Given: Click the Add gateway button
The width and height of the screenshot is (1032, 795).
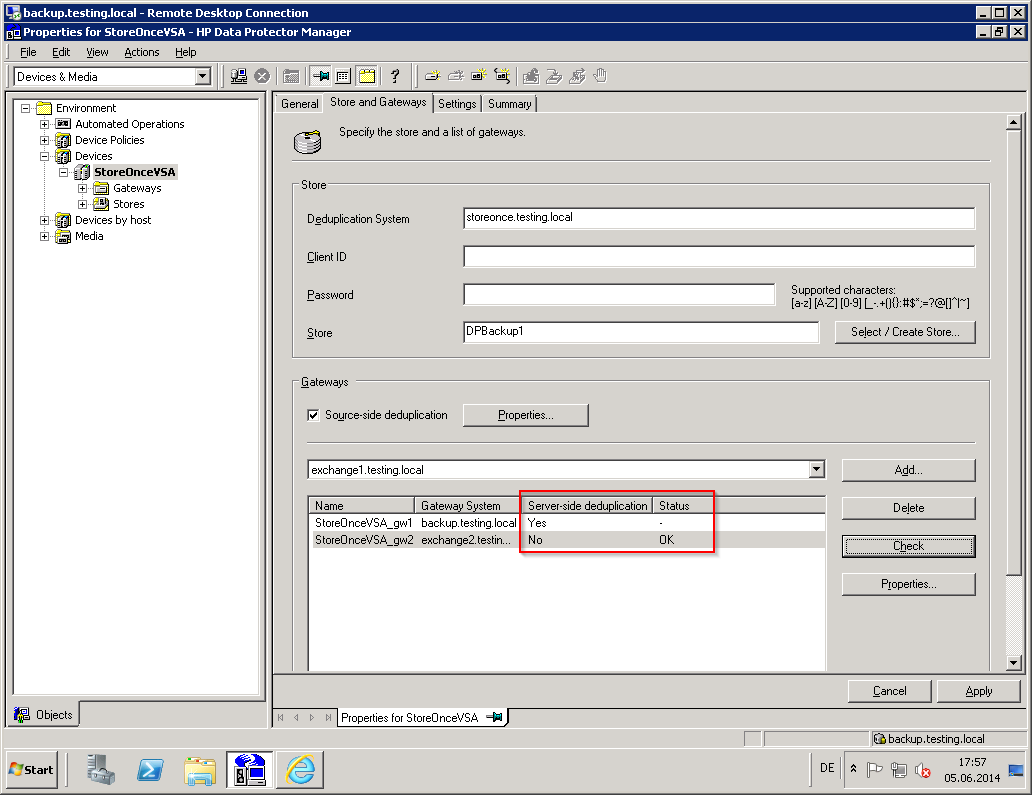Looking at the screenshot, I should [x=908, y=470].
